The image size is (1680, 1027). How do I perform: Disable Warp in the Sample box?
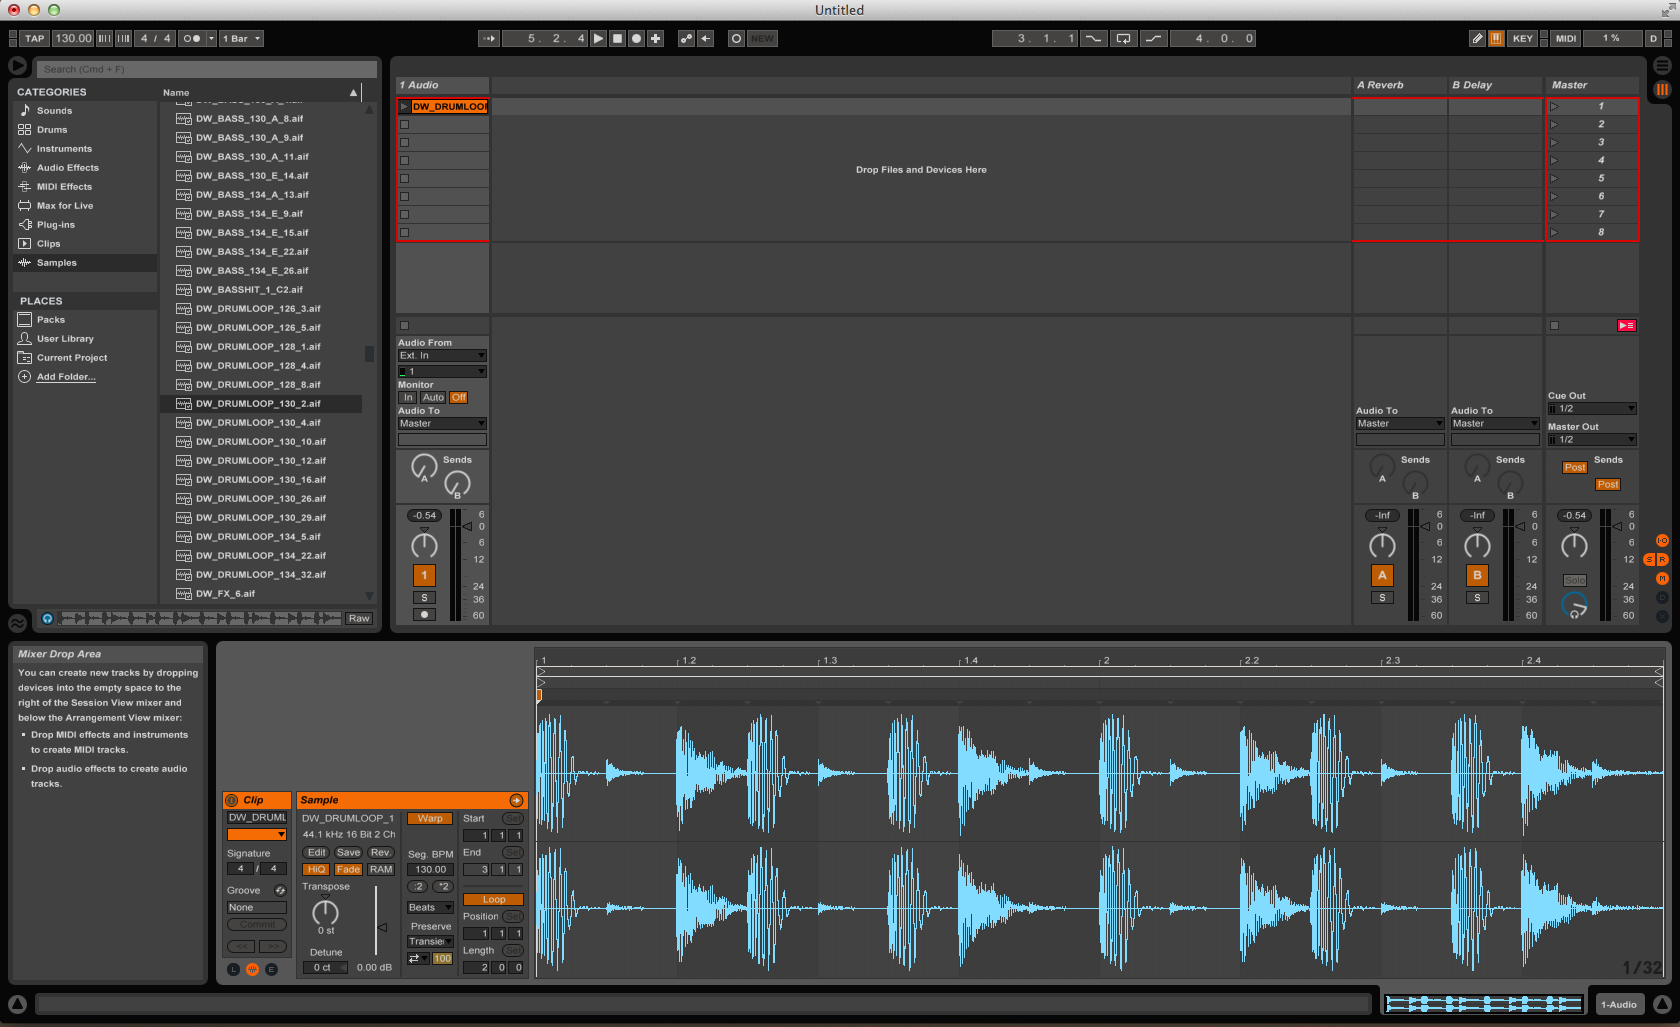[428, 818]
